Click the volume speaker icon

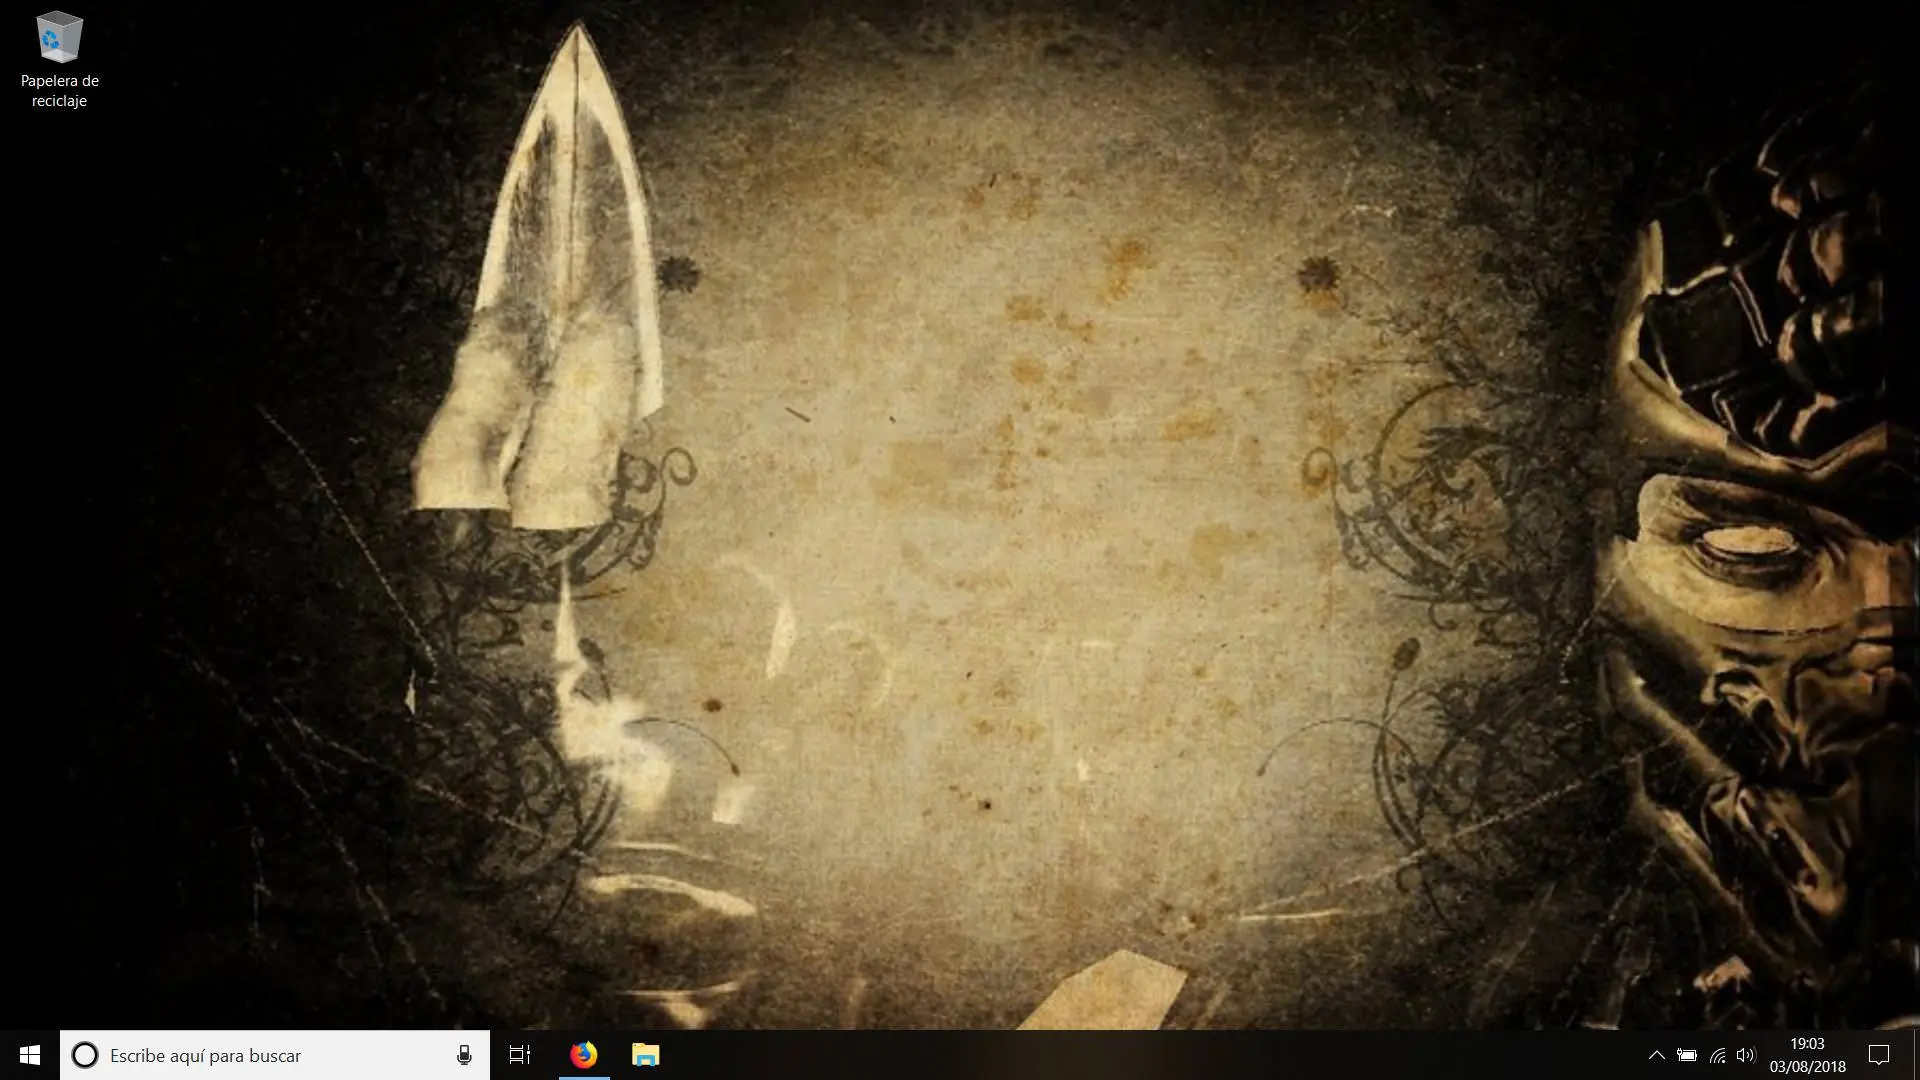pyautogui.click(x=1746, y=1055)
